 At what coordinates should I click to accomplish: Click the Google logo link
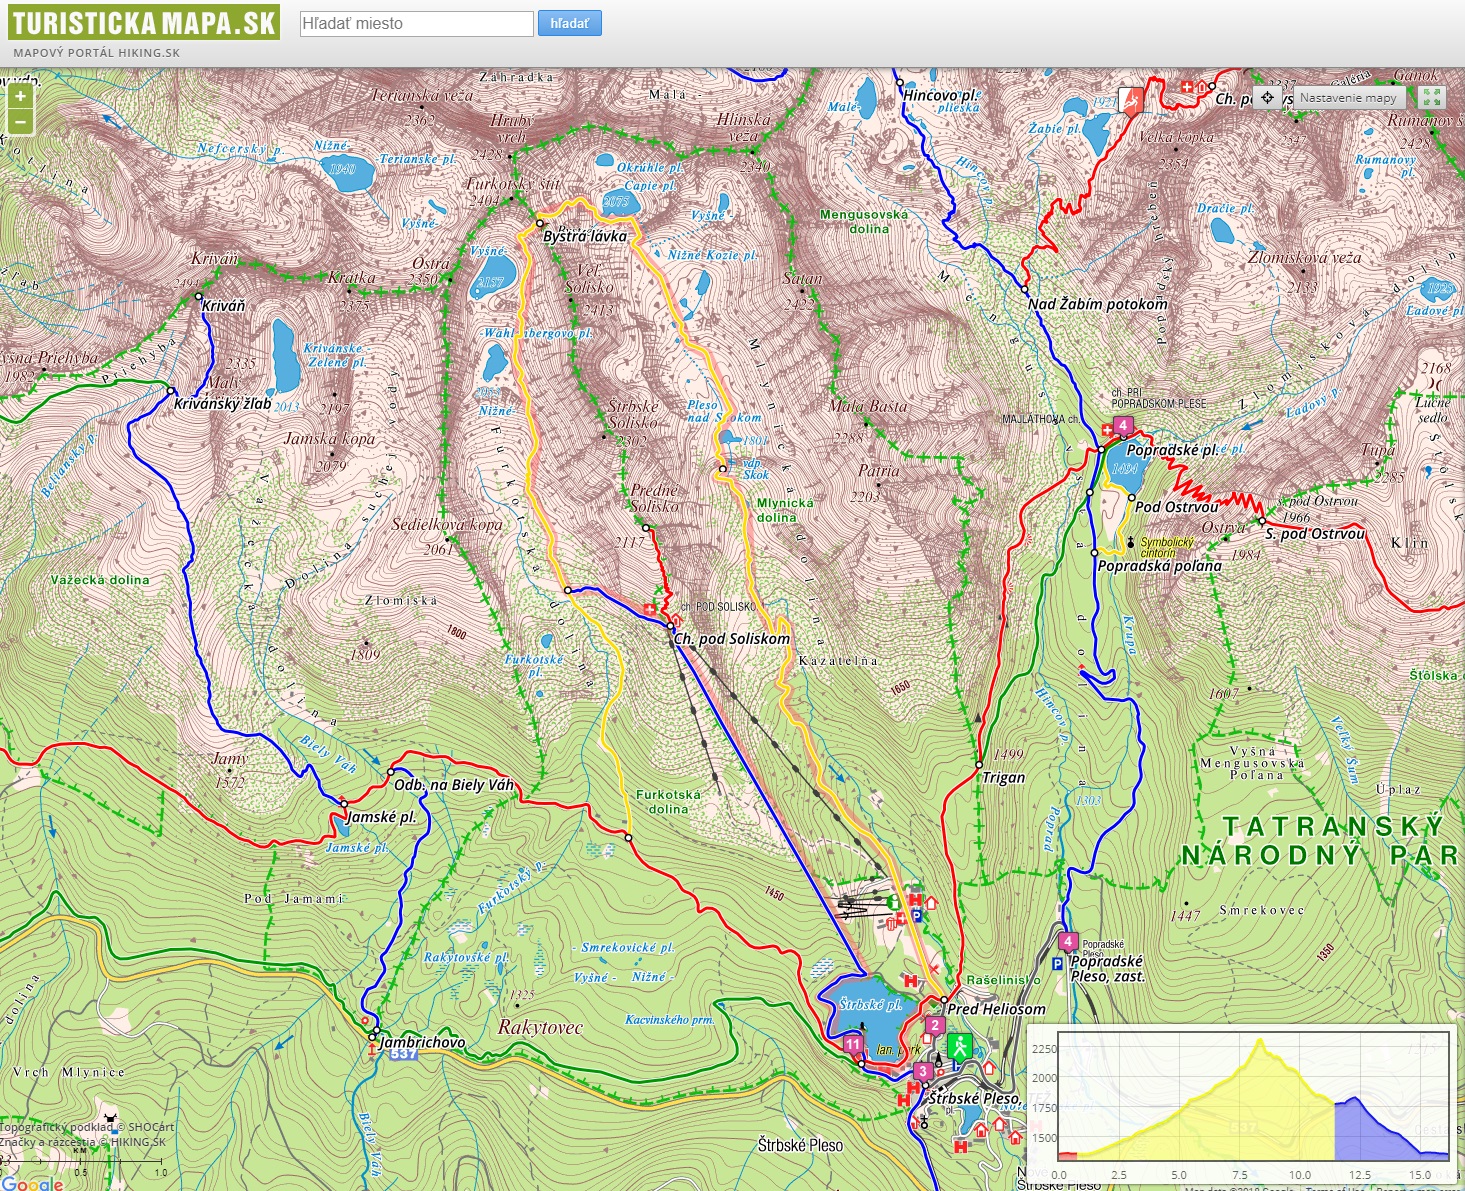click(32, 1183)
